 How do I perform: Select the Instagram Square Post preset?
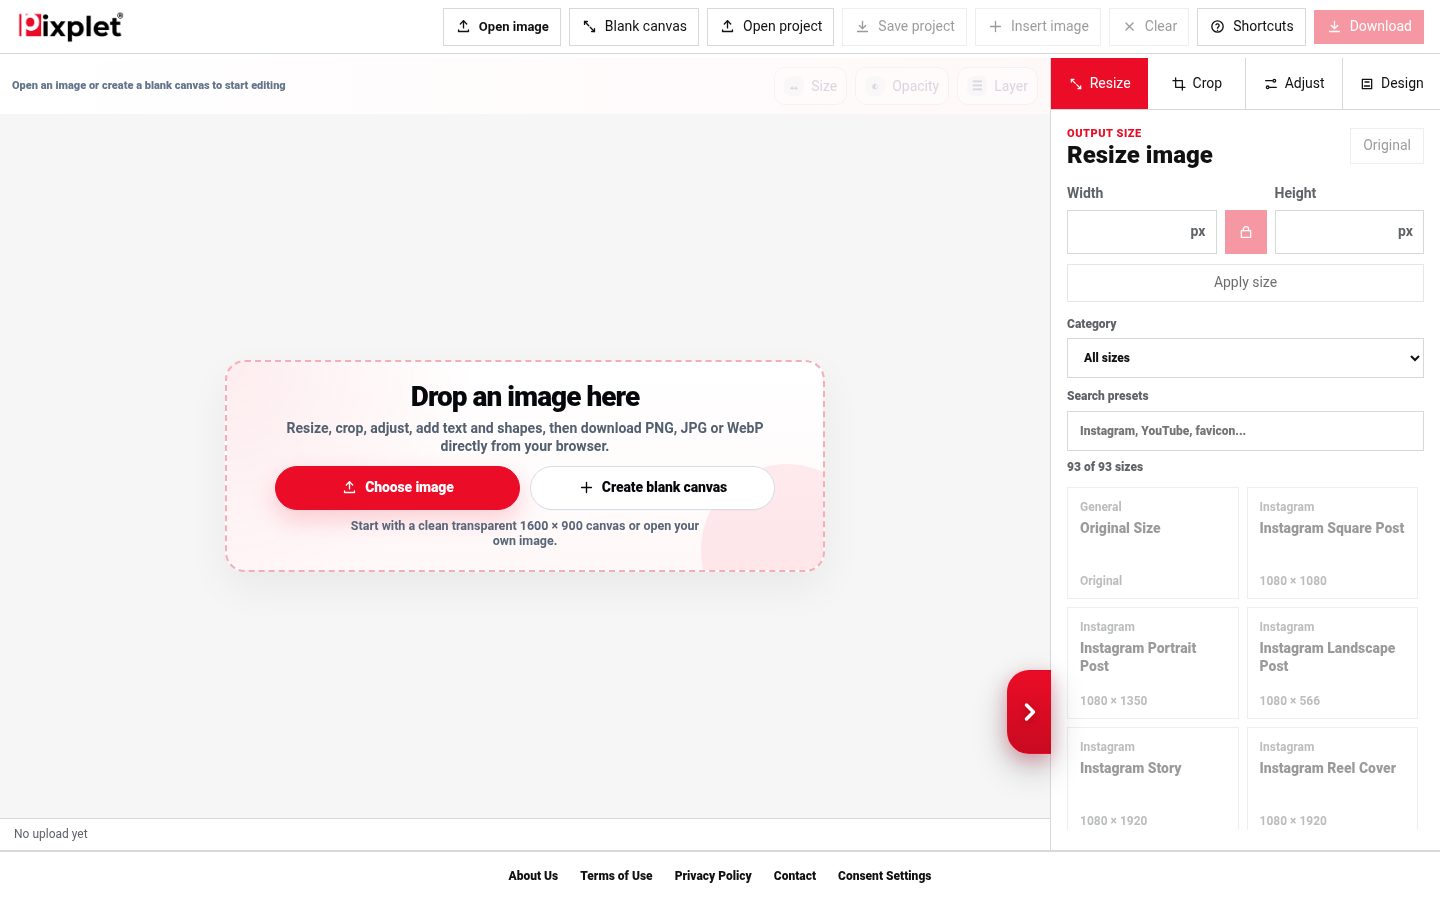click(x=1332, y=543)
